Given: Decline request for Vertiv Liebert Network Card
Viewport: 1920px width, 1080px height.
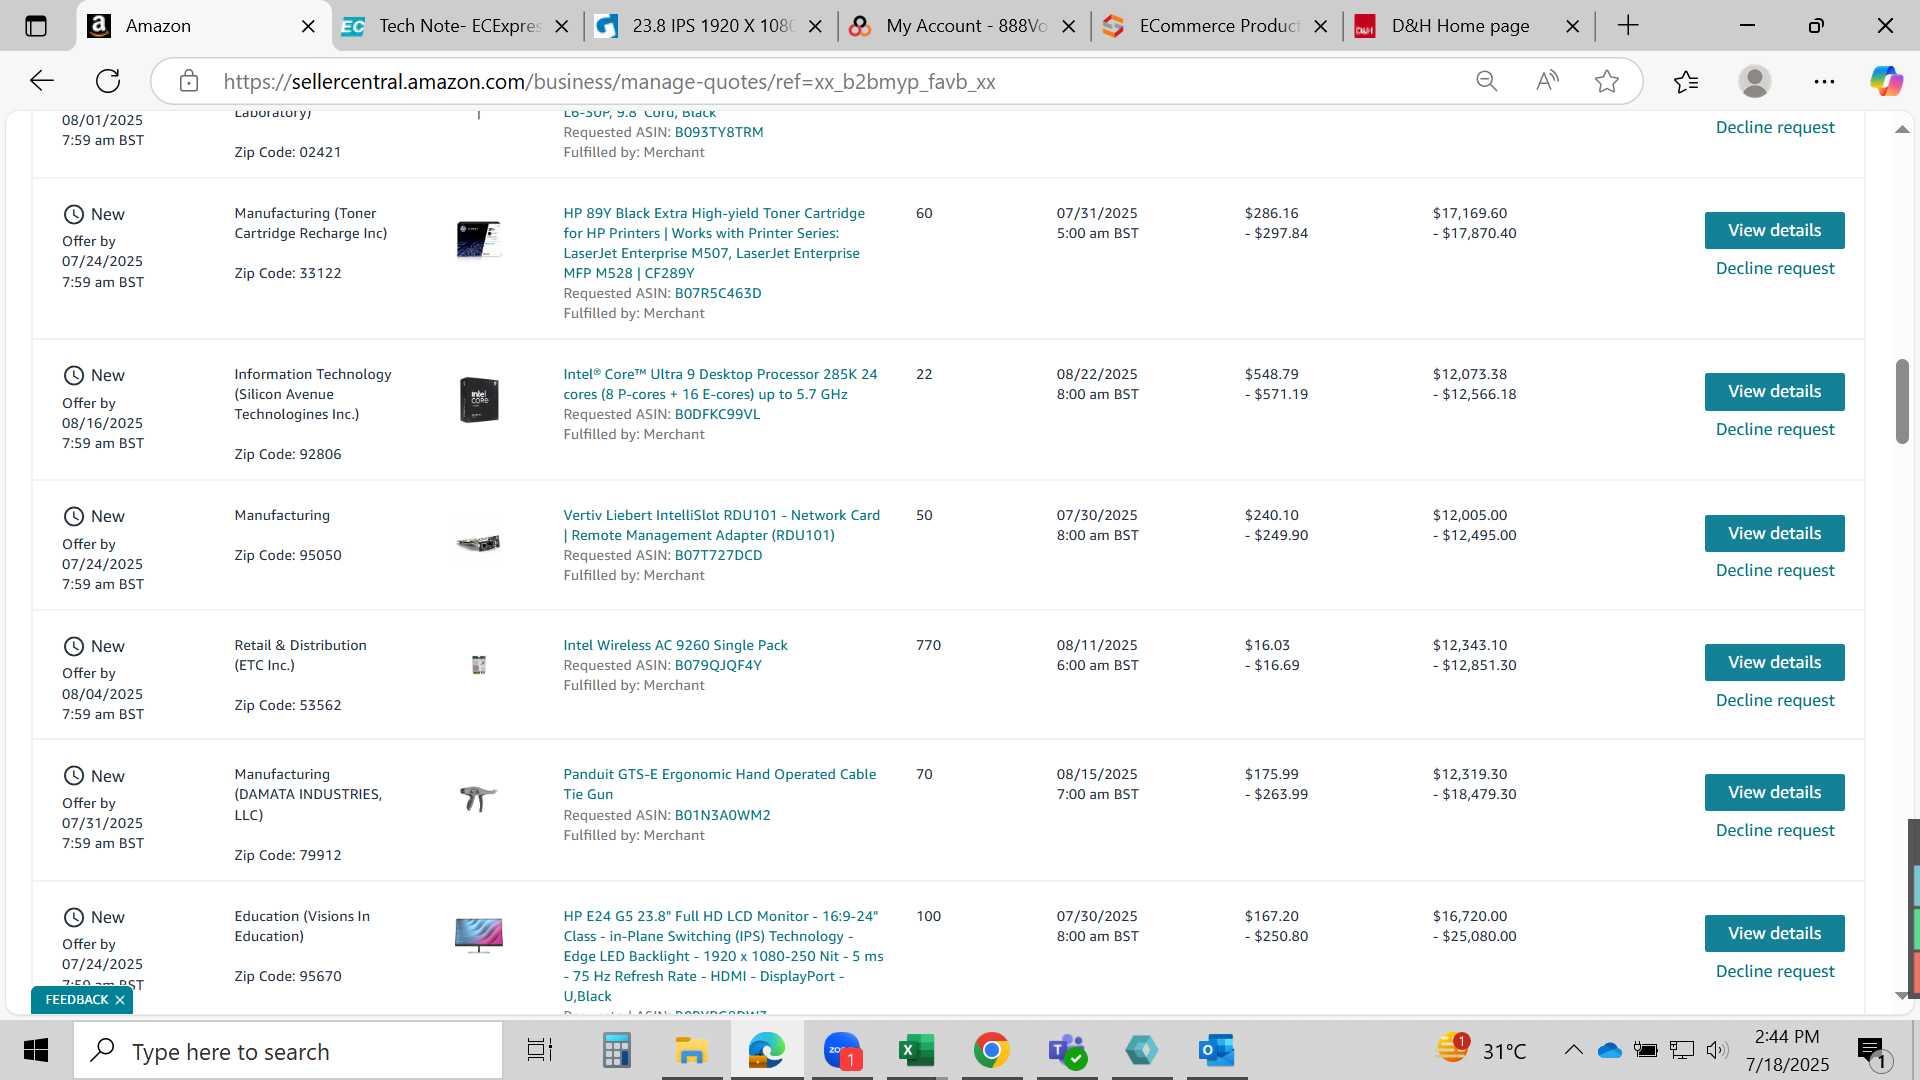Looking at the screenshot, I should click(x=1775, y=570).
